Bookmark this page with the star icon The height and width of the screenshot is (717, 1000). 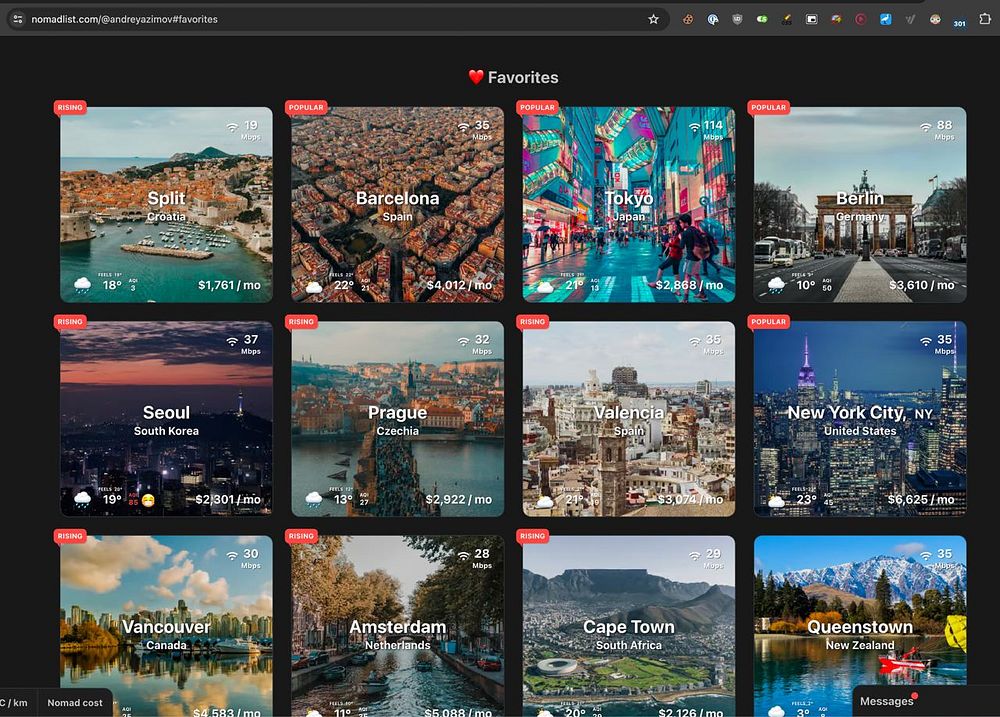(654, 19)
